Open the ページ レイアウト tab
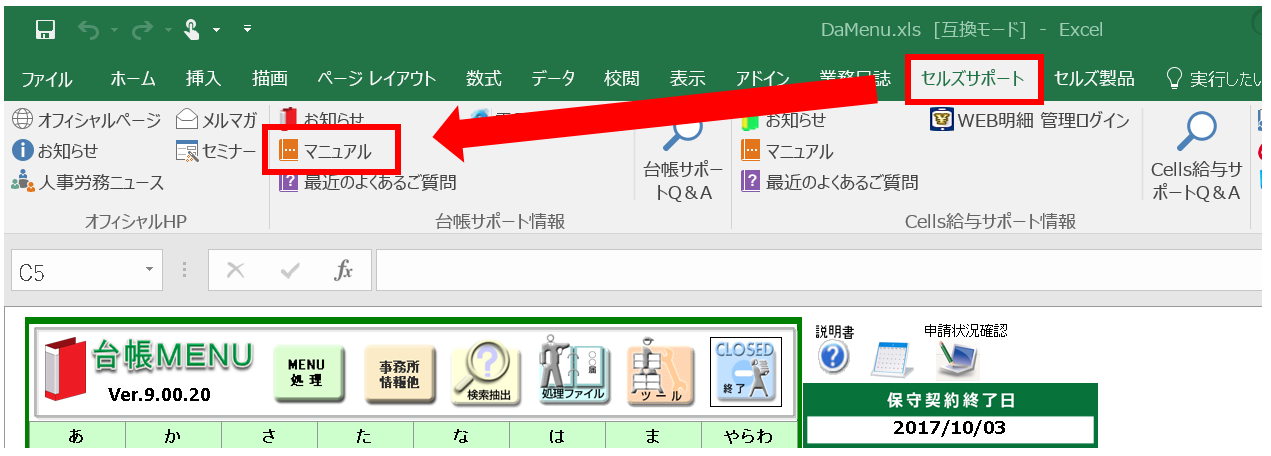The height and width of the screenshot is (456, 1271). 377,79
